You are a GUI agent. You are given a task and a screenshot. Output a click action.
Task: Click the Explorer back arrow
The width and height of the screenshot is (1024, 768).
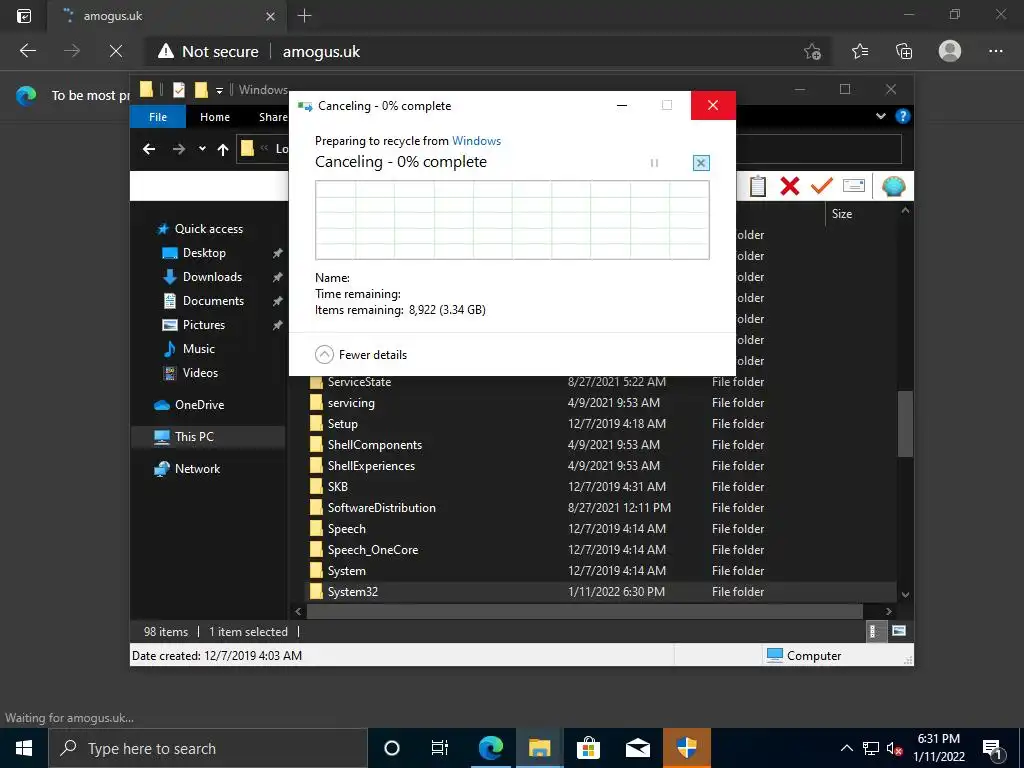[x=149, y=150]
